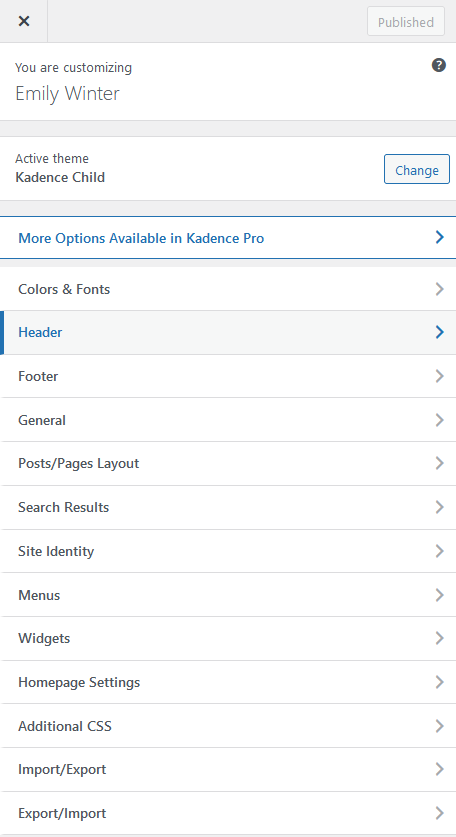This screenshot has width=456, height=837.
Task: Expand chevron on the Footer row
Action: 439,376
